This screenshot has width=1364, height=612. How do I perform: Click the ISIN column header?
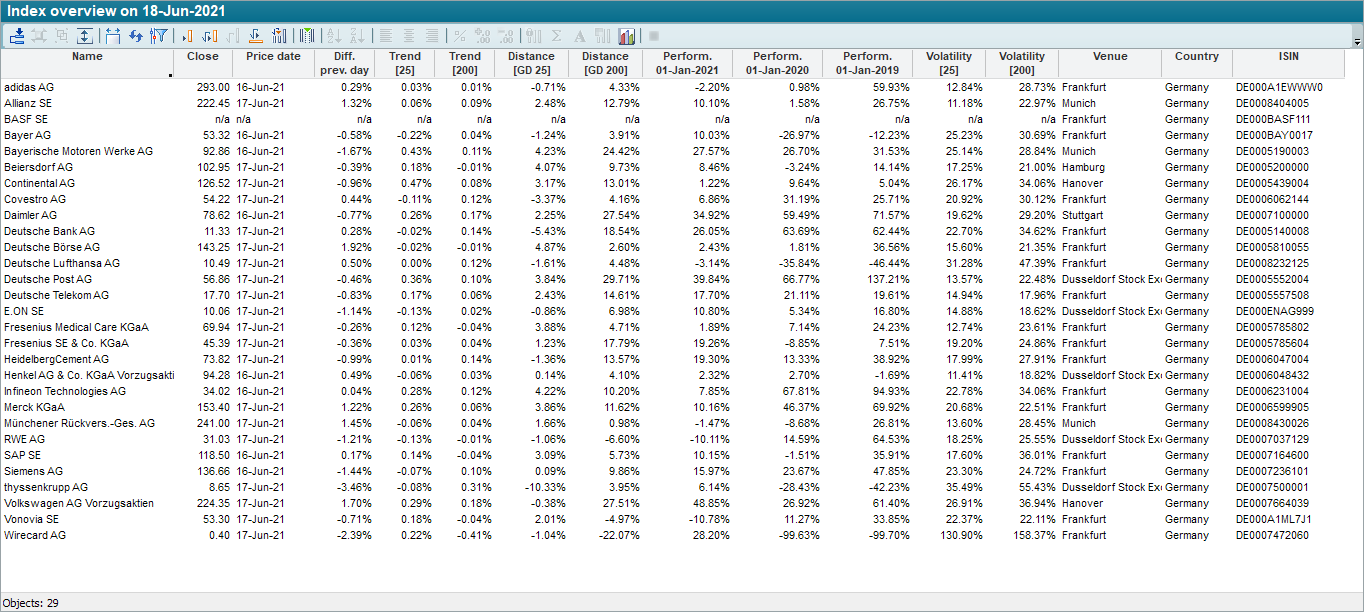tap(1289, 57)
